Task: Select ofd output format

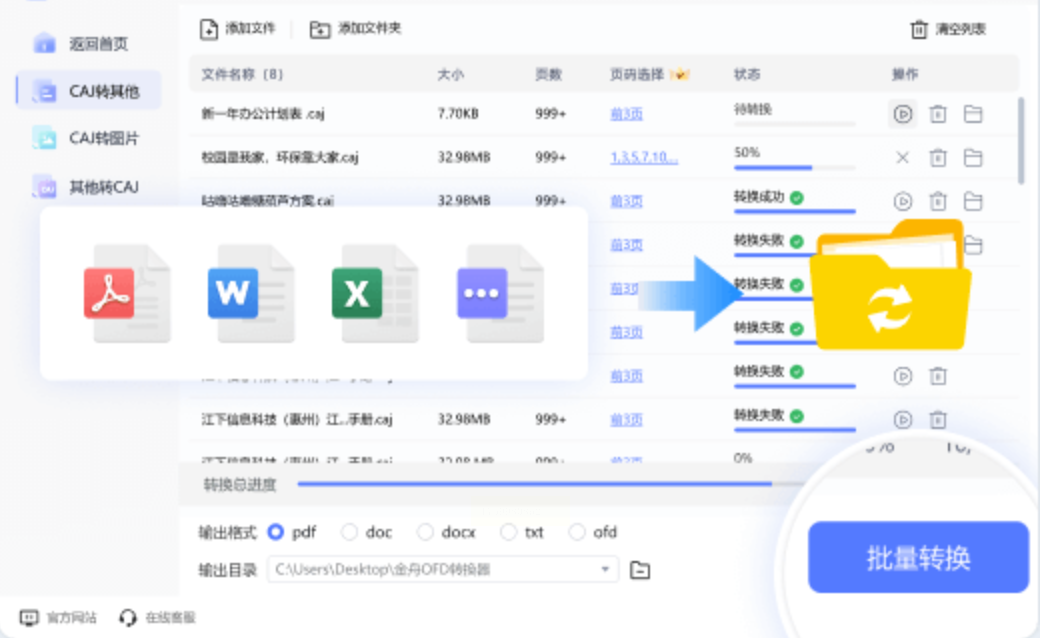Action: click(577, 532)
